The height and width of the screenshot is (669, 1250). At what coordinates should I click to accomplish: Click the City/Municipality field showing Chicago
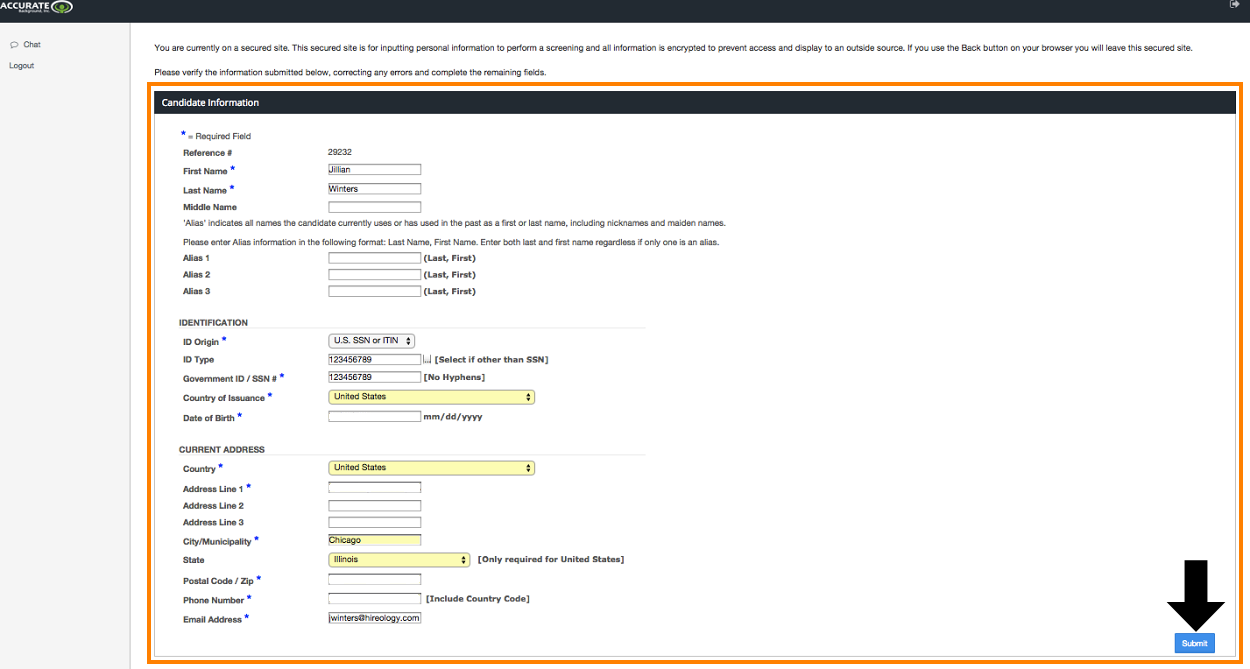[x=375, y=540]
